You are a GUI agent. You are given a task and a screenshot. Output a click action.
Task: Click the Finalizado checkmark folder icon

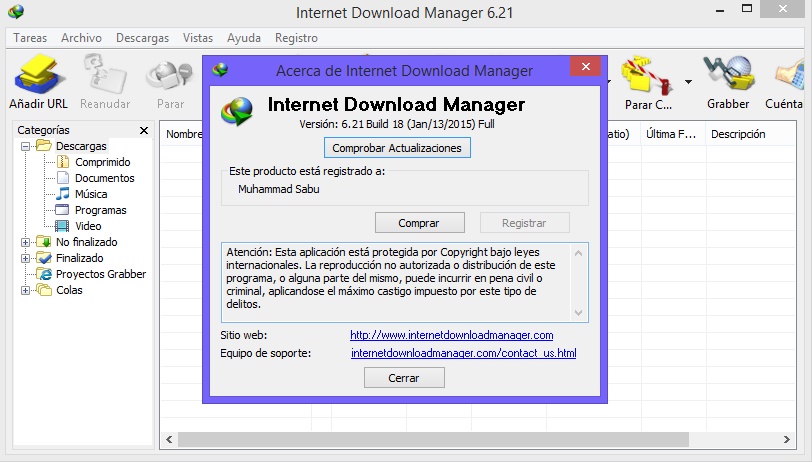tap(44, 258)
